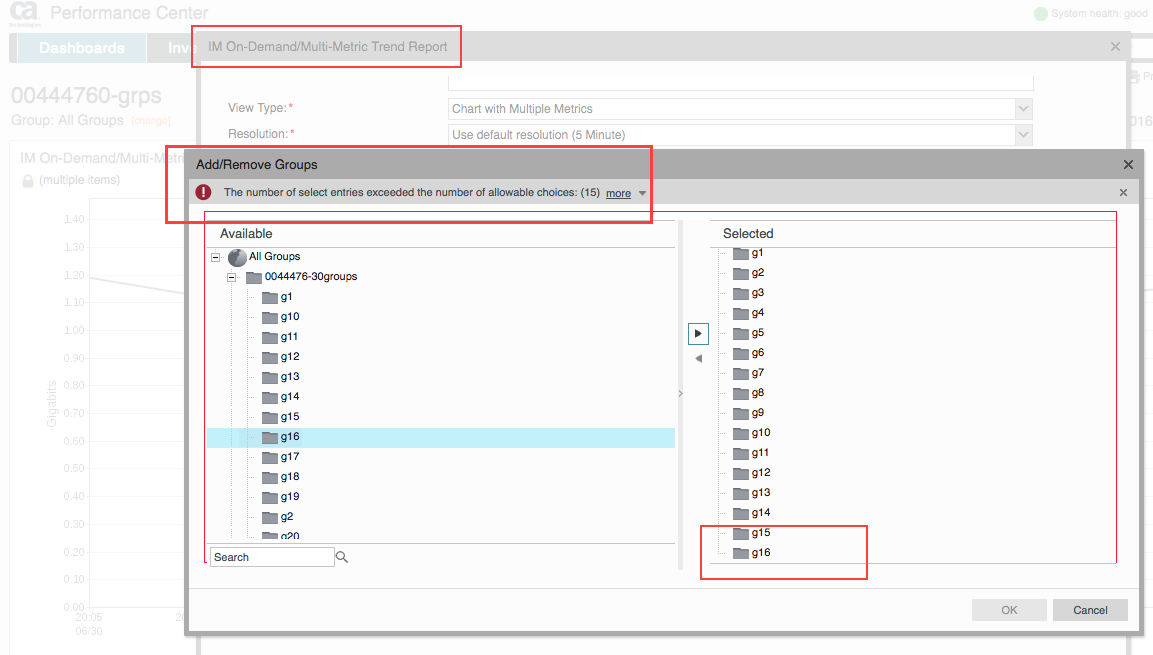1153x655 pixels.
Task: Click the g6 folder icon in Selected
Action: pos(740,354)
